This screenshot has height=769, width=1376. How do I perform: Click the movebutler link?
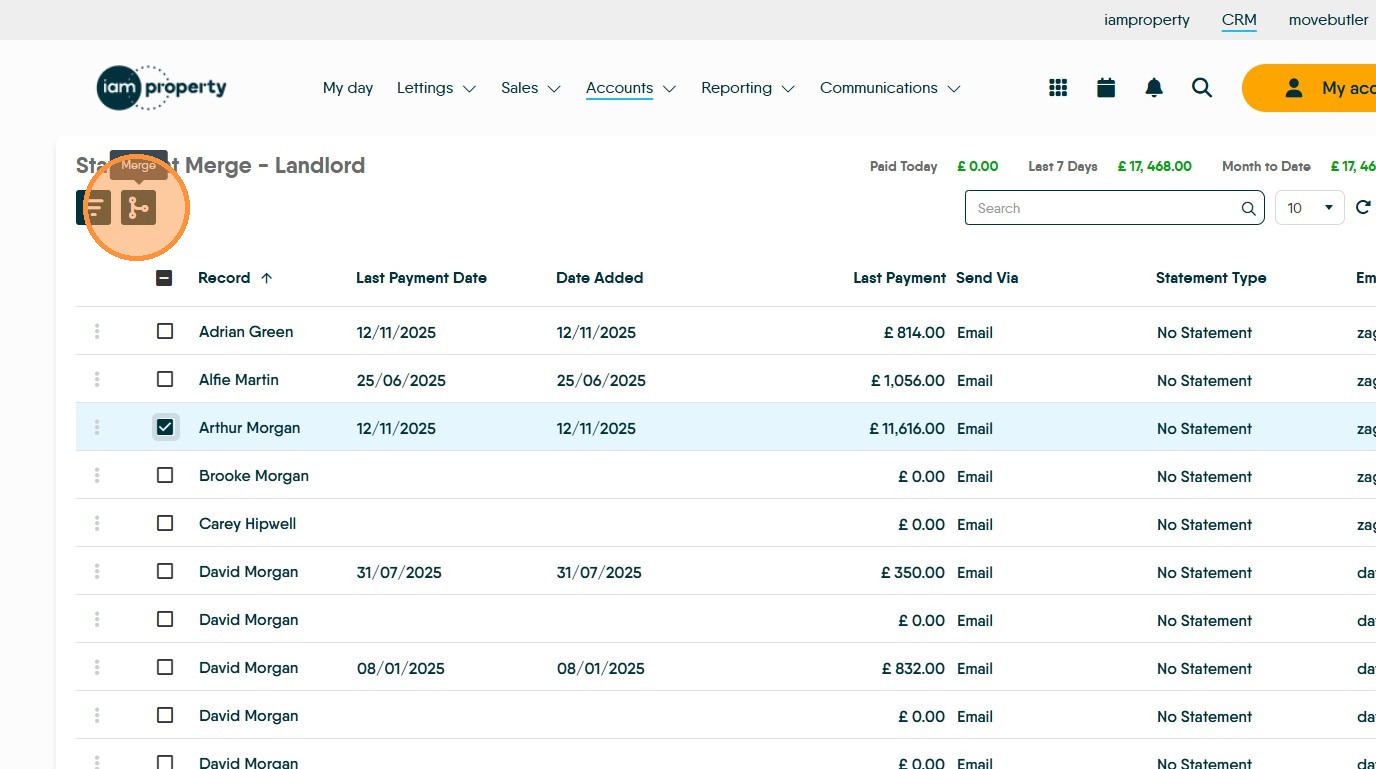point(1328,20)
